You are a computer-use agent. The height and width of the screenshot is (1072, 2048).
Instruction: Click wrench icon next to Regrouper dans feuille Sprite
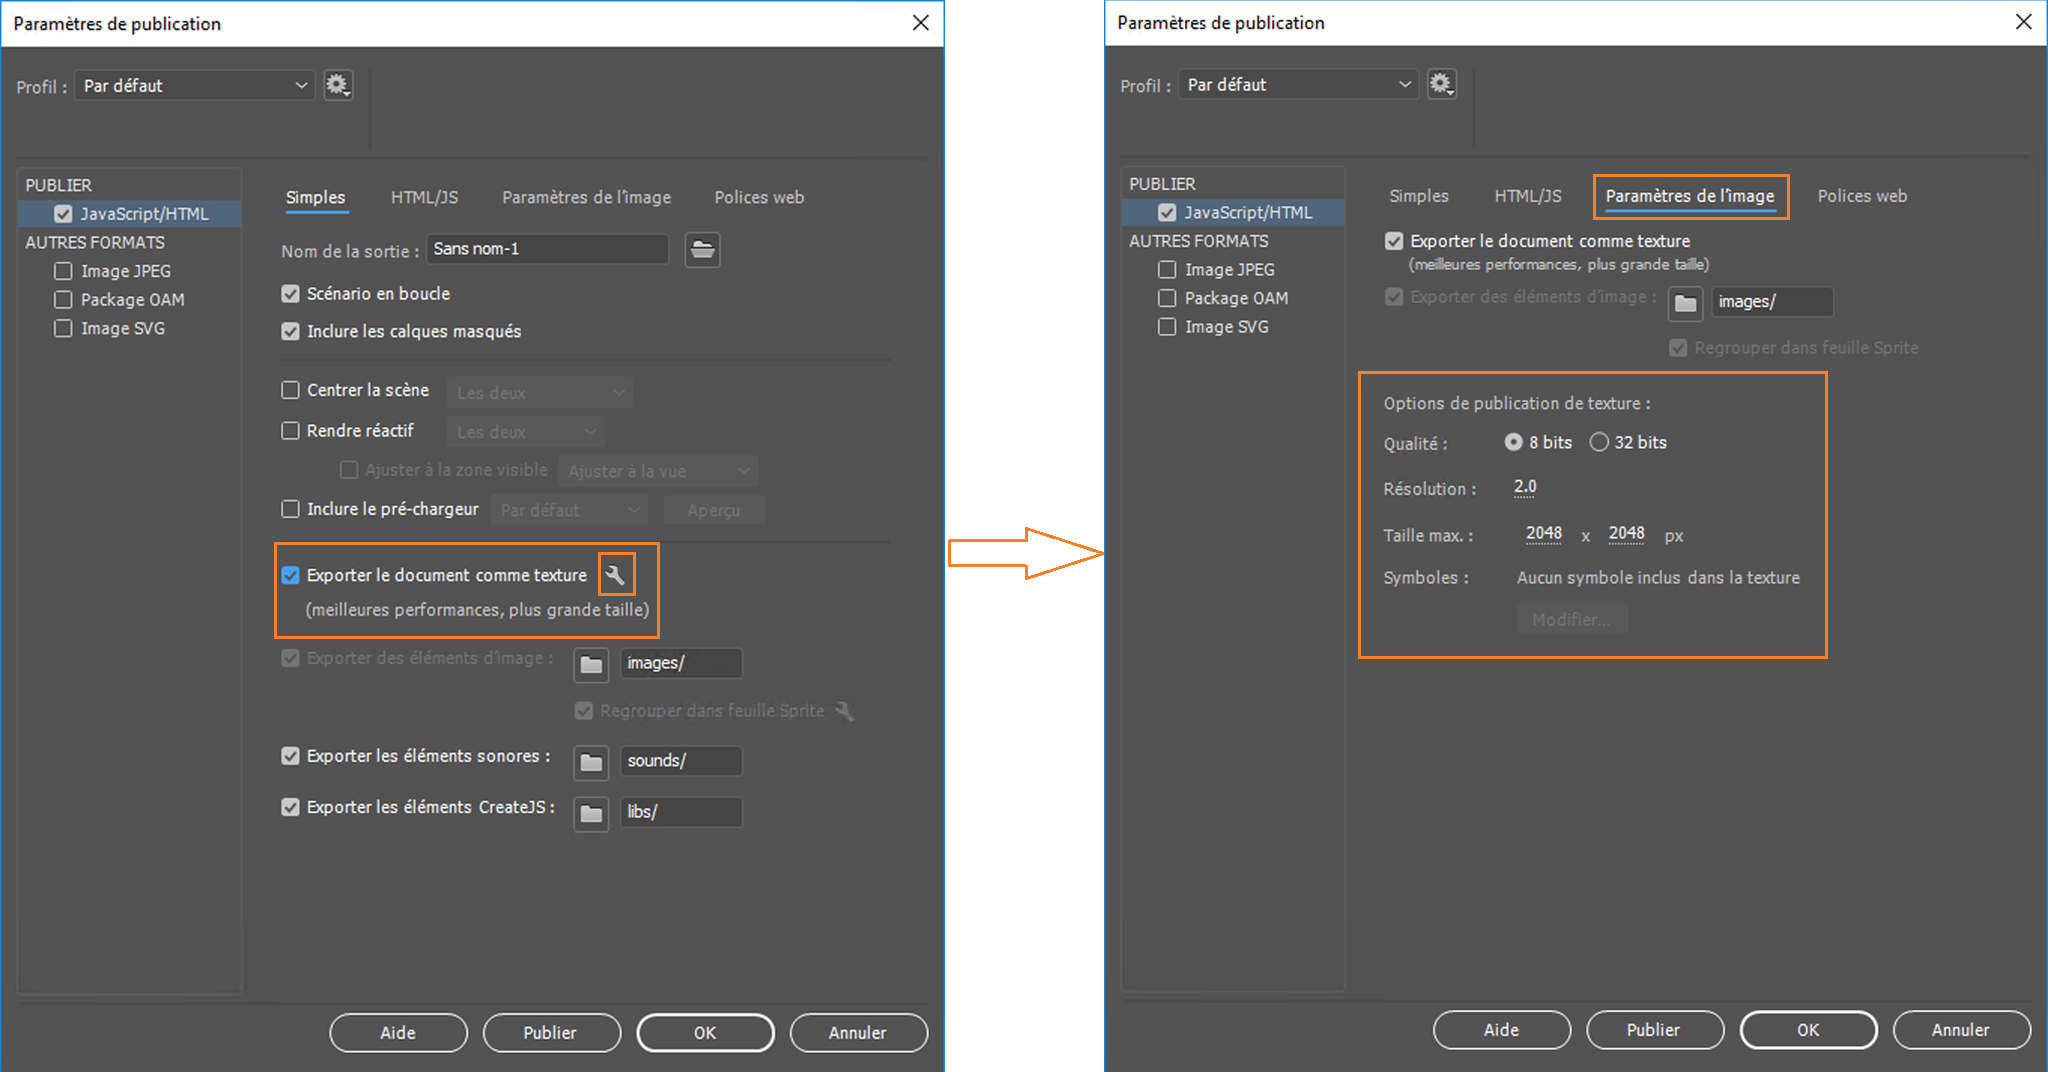point(845,711)
